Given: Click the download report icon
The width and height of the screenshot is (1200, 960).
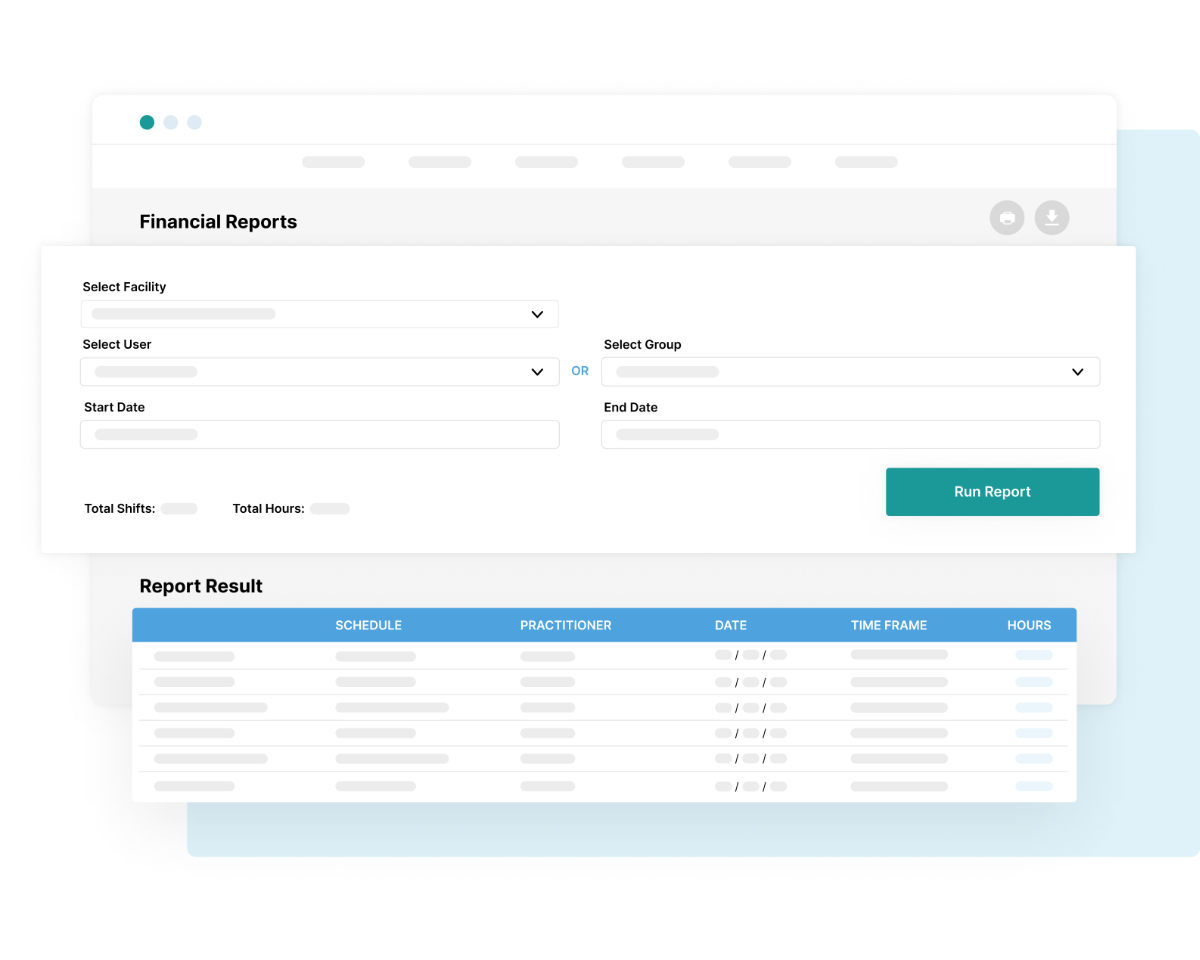Looking at the screenshot, I should [x=1052, y=218].
